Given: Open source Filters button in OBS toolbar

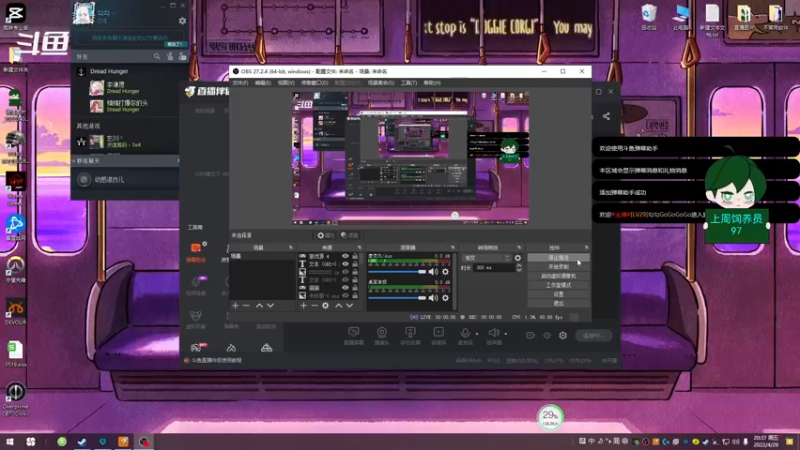Looking at the screenshot, I should pyautogui.click(x=349, y=235).
